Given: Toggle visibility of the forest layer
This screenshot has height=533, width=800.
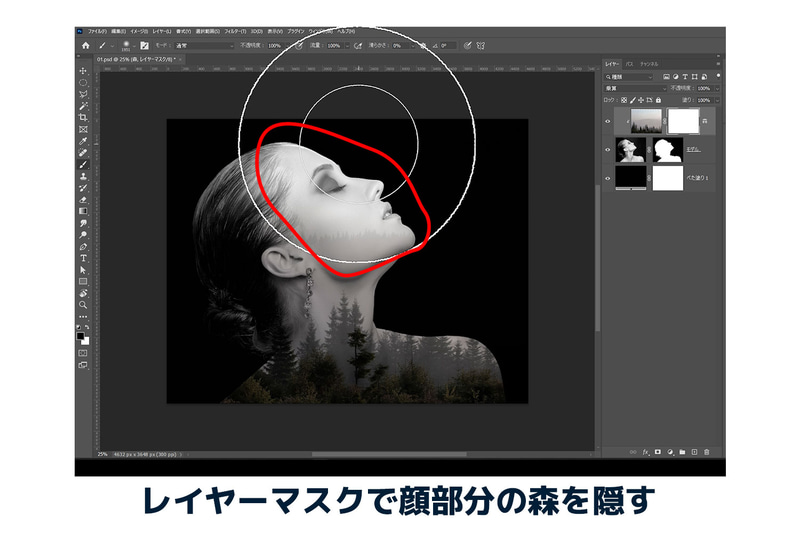Looking at the screenshot, I should coord(608,121).
